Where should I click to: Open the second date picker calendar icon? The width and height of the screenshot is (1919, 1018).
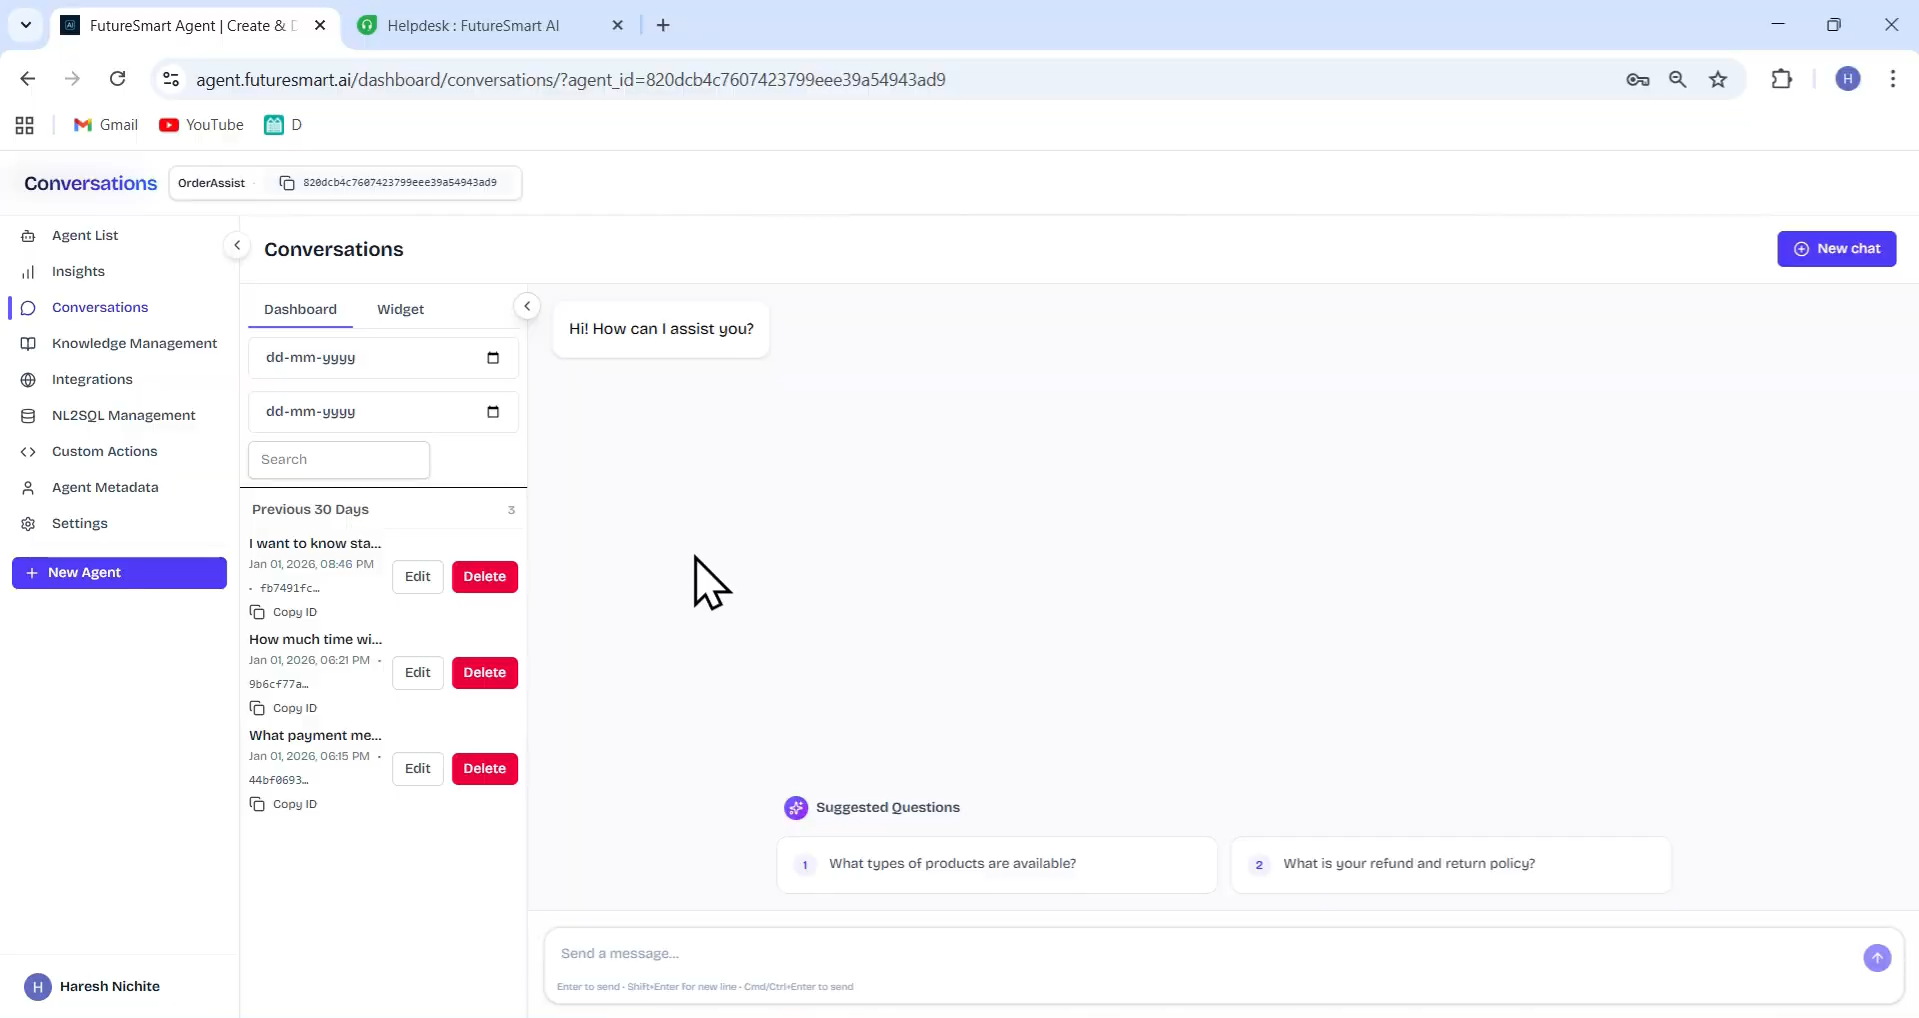tap(493, 412)
